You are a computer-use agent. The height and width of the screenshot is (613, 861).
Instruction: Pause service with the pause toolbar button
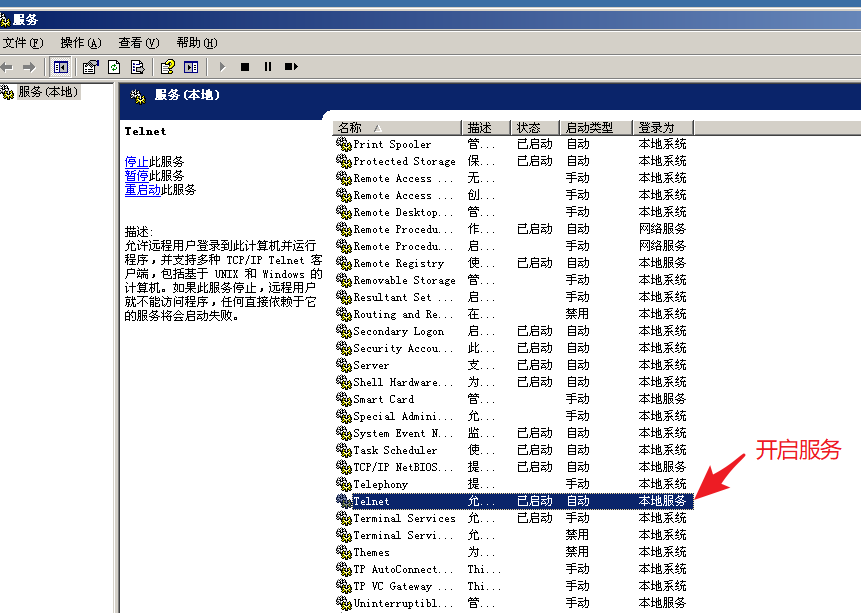pyautogui.click(x=268, y=67)
